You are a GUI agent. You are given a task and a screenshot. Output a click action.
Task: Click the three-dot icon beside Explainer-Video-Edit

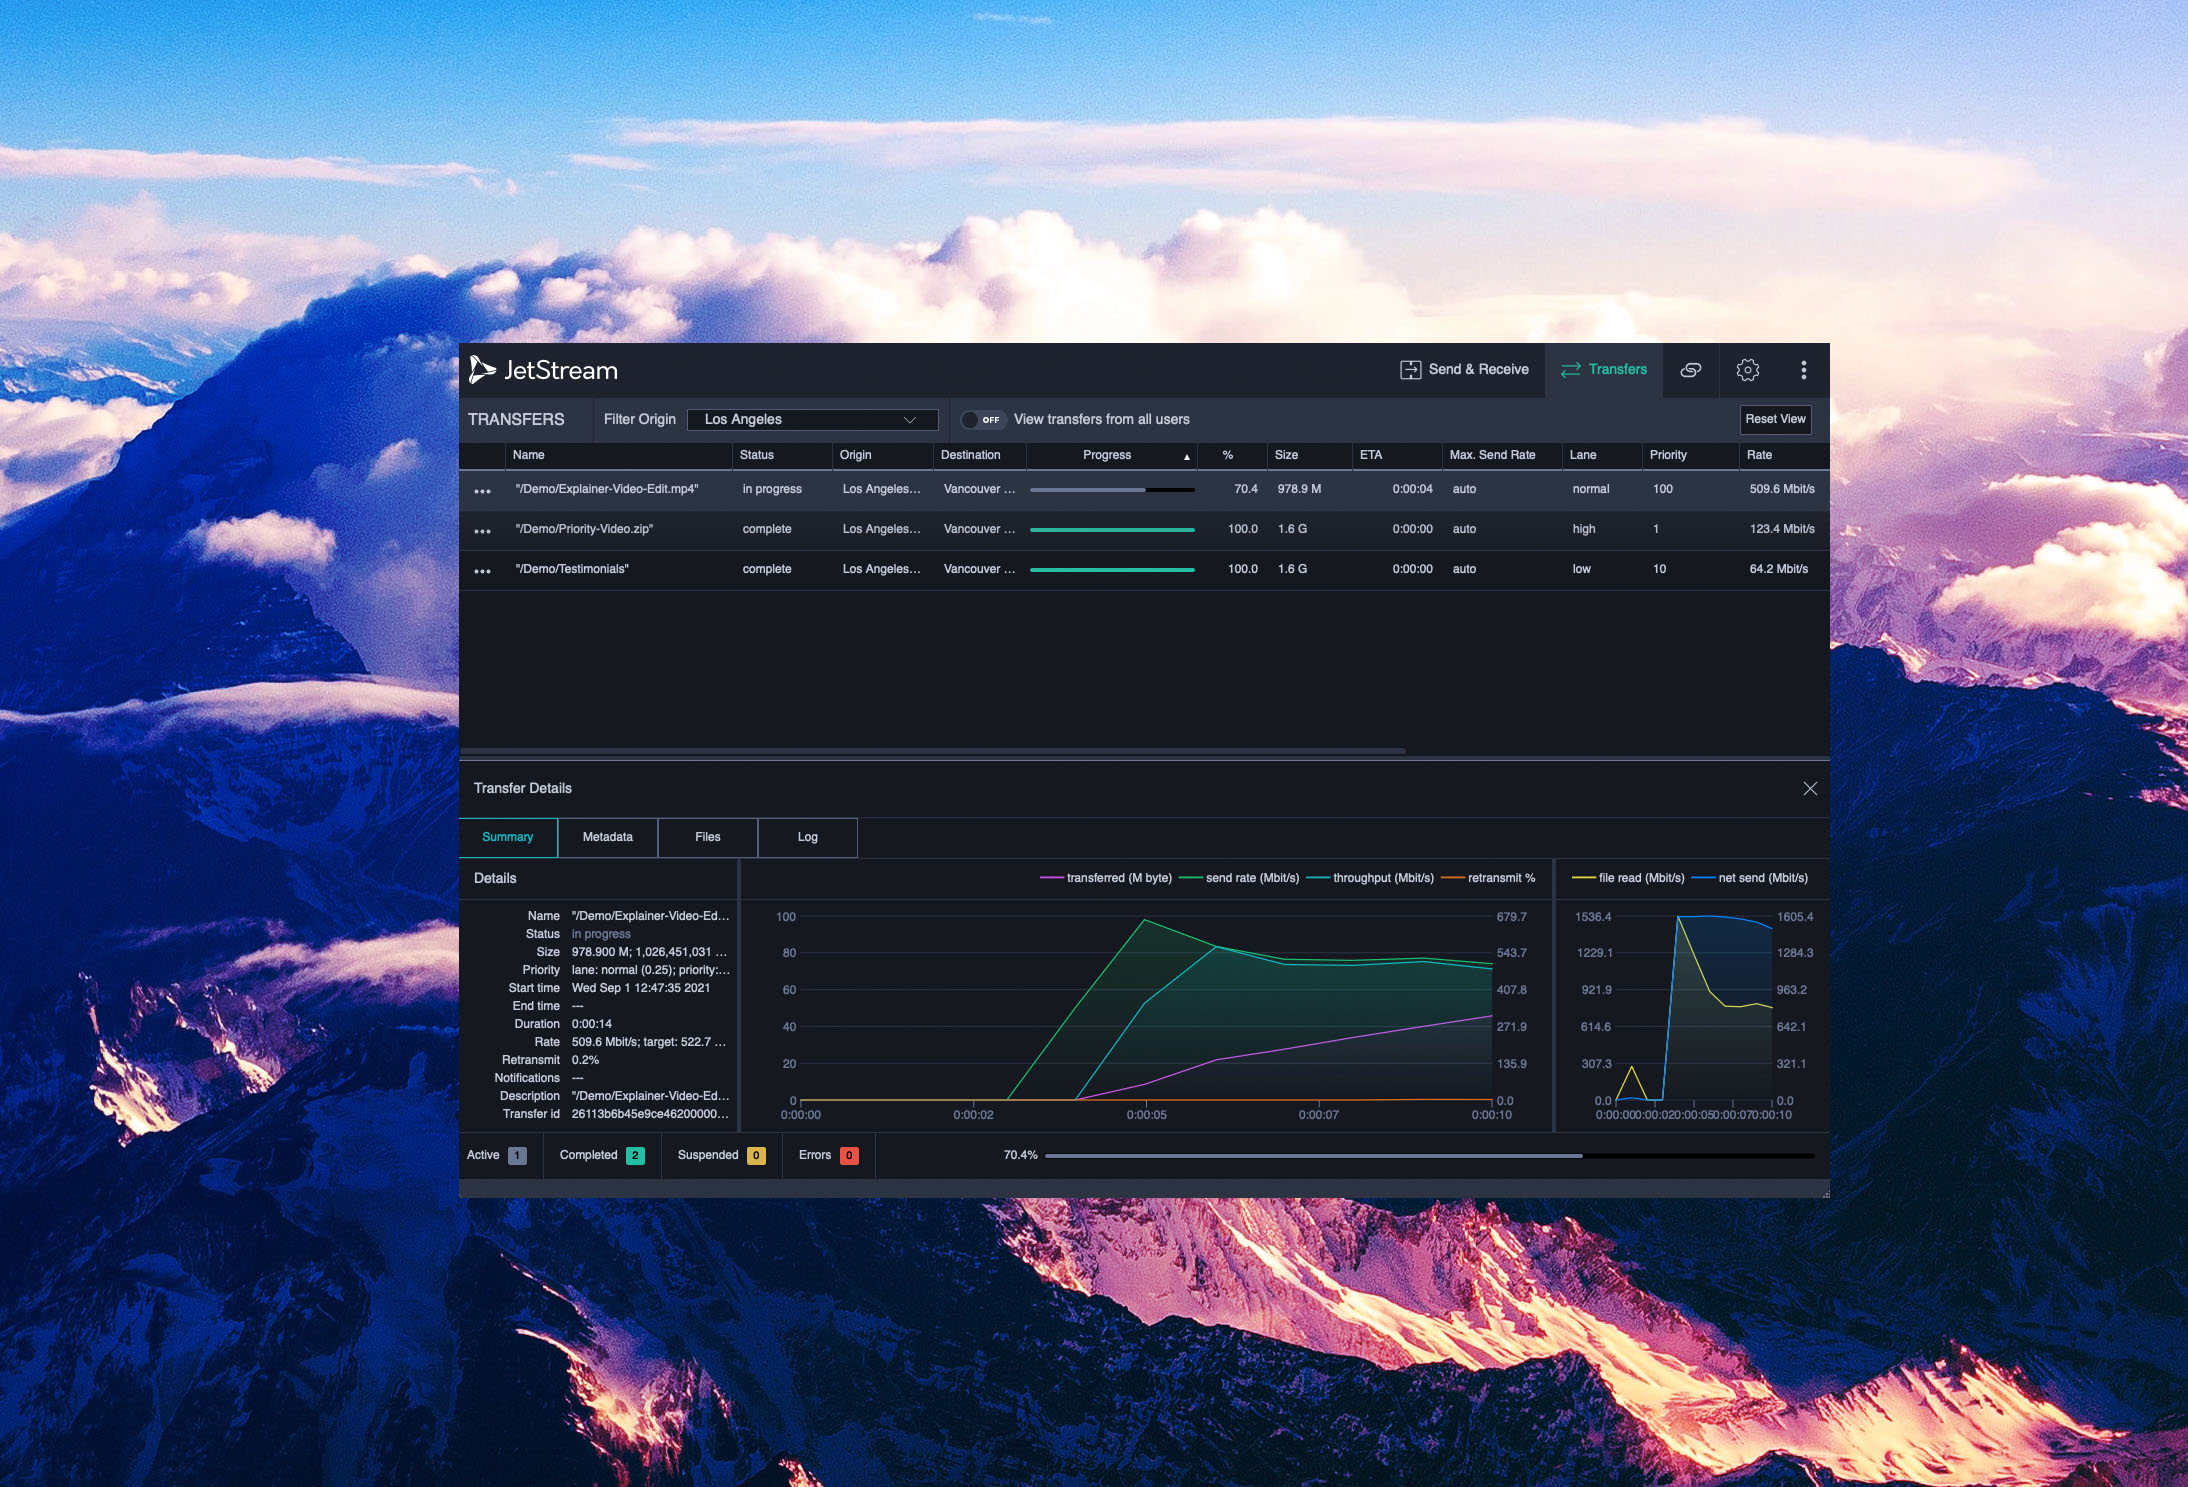479,488
